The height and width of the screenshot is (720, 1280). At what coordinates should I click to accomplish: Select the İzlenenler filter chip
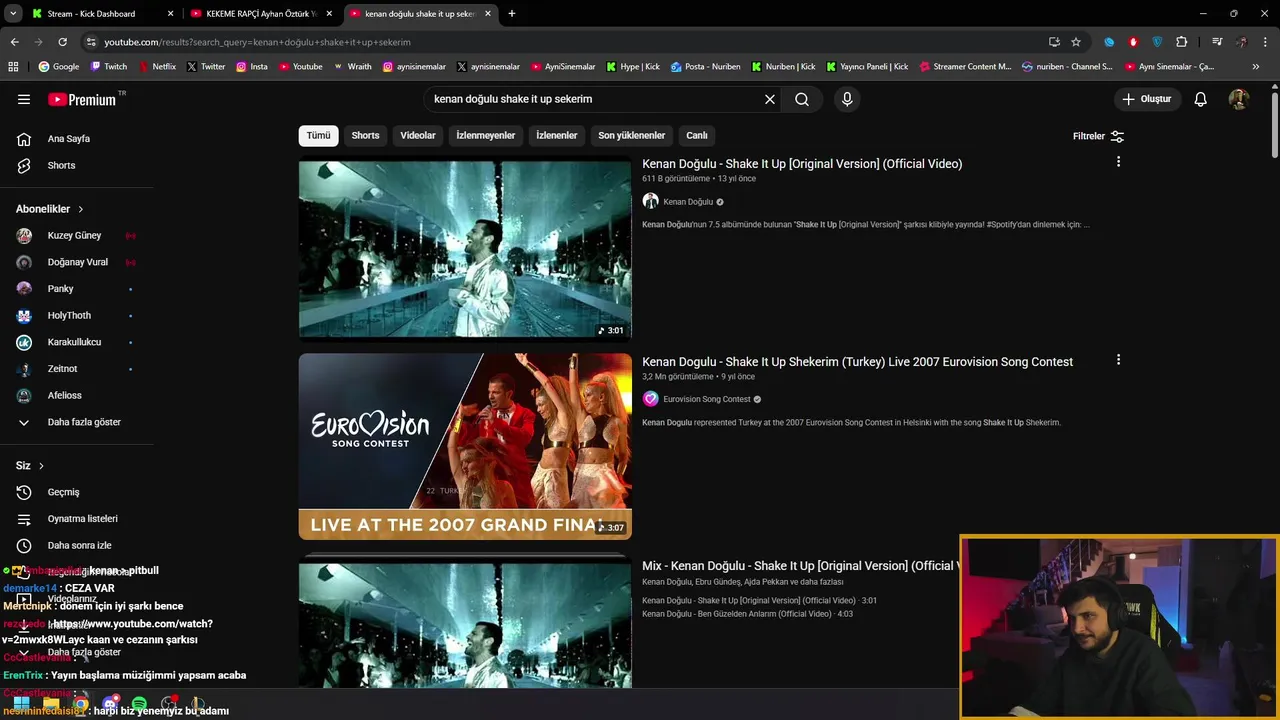click(x=557, y=136)
